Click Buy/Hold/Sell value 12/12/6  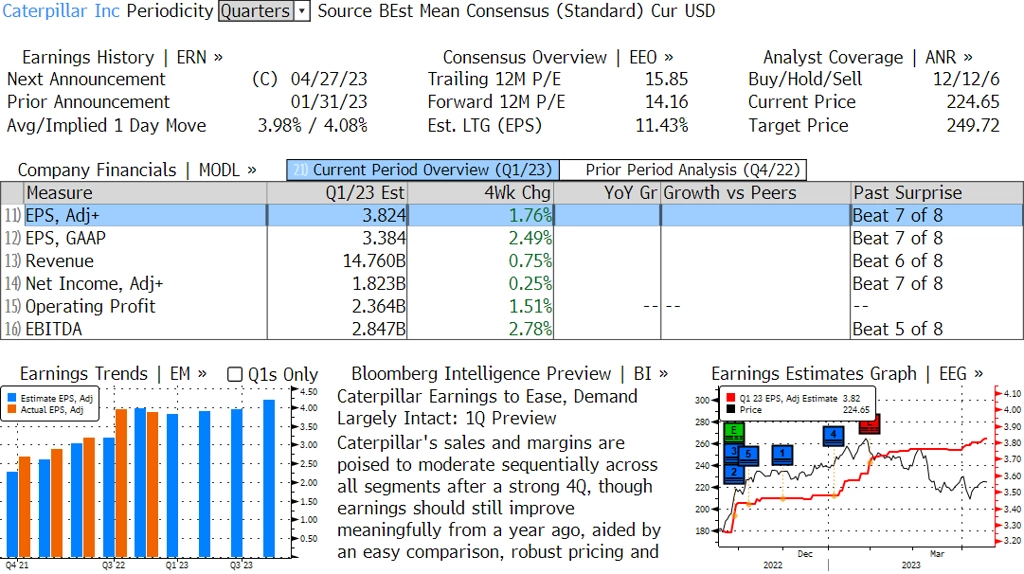click(966, 80)
